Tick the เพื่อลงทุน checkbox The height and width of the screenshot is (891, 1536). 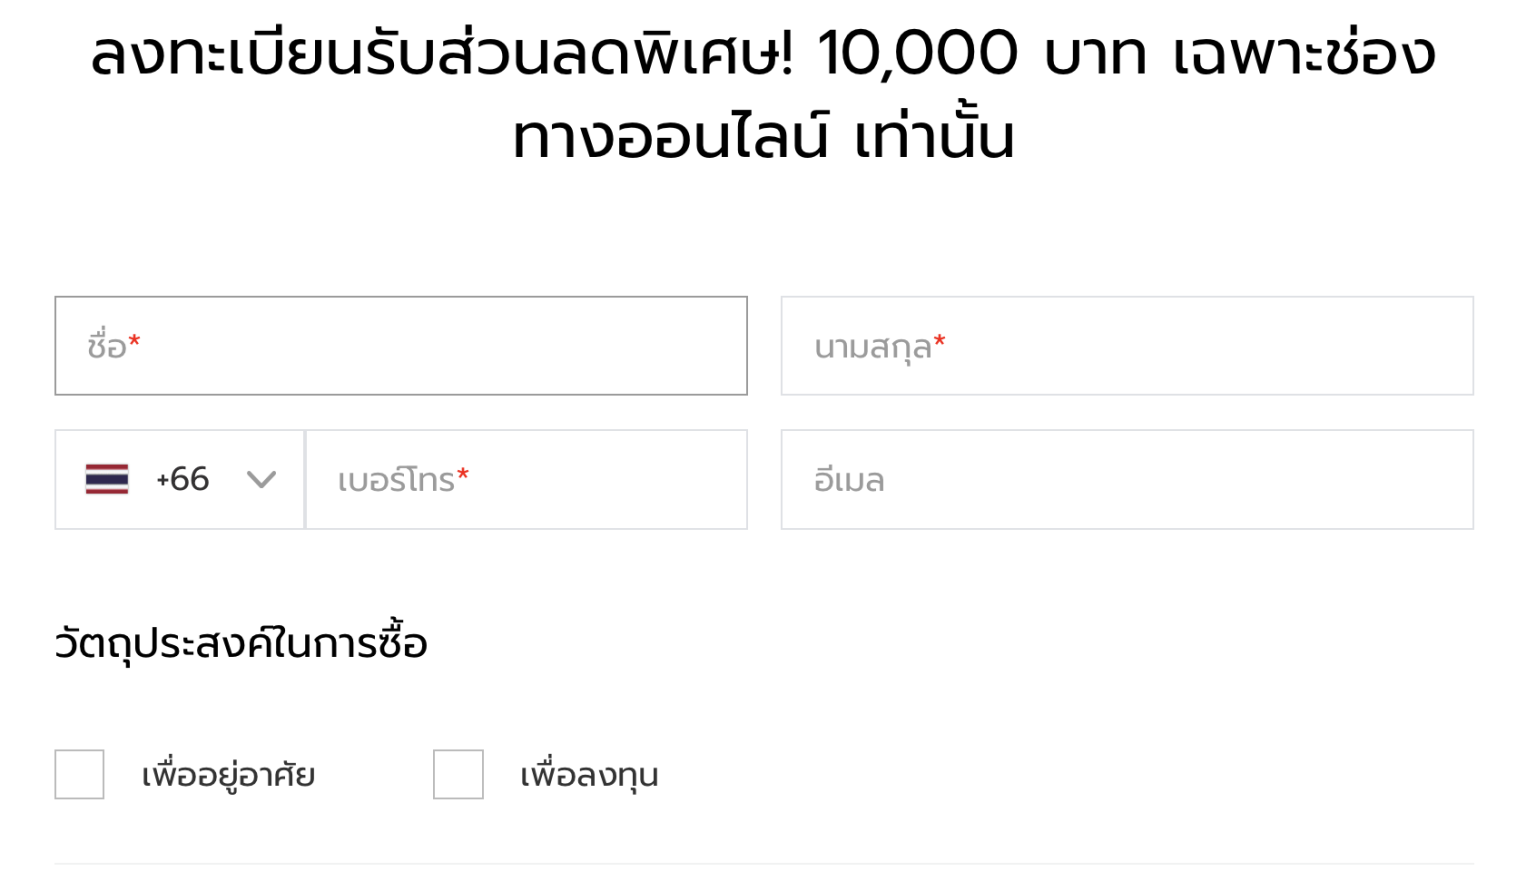pos(458,774)
